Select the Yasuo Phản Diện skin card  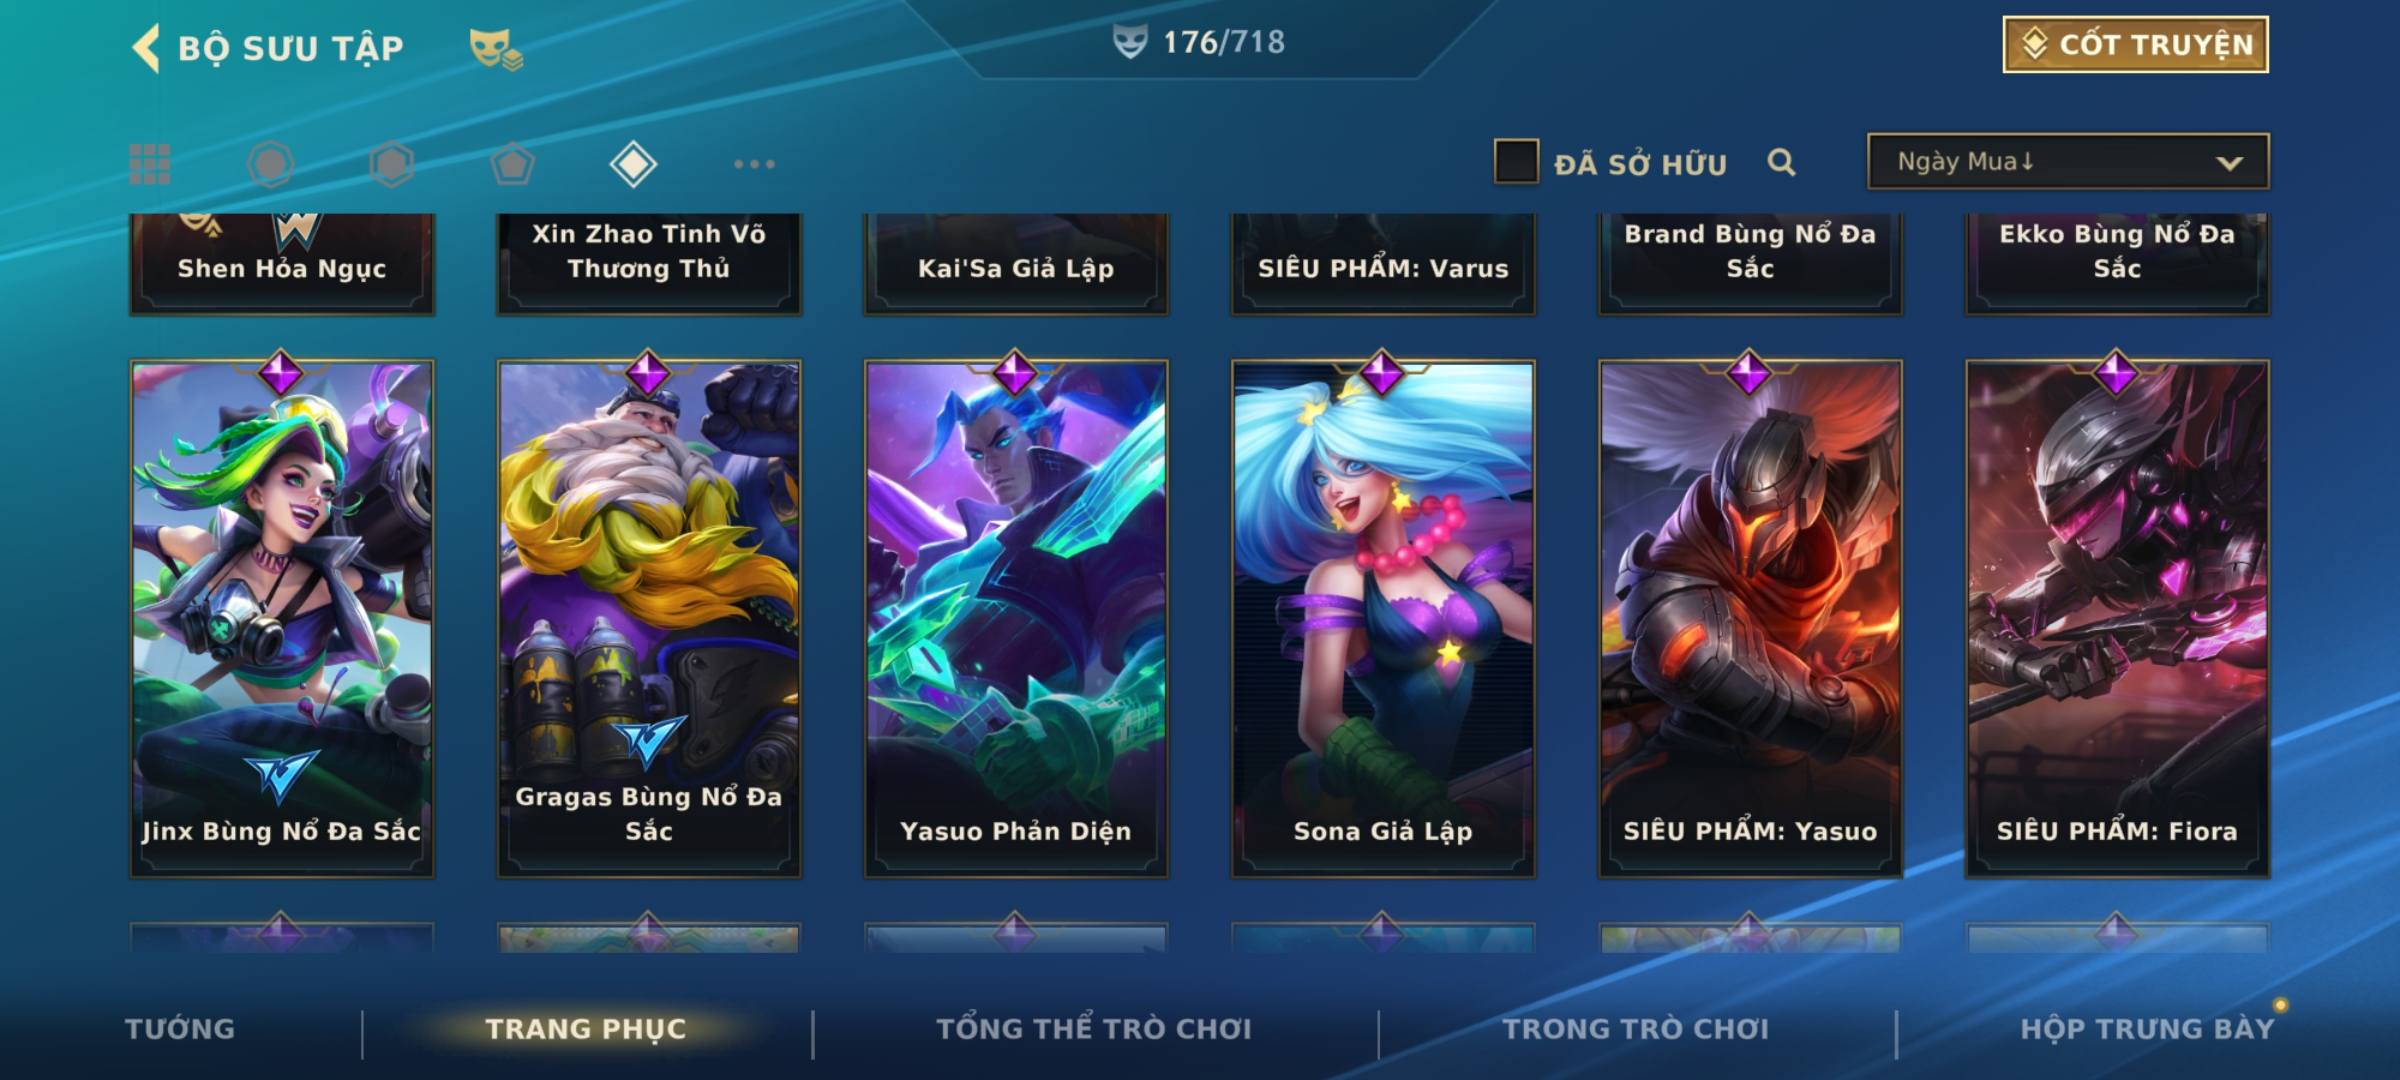coord(1016,618)
